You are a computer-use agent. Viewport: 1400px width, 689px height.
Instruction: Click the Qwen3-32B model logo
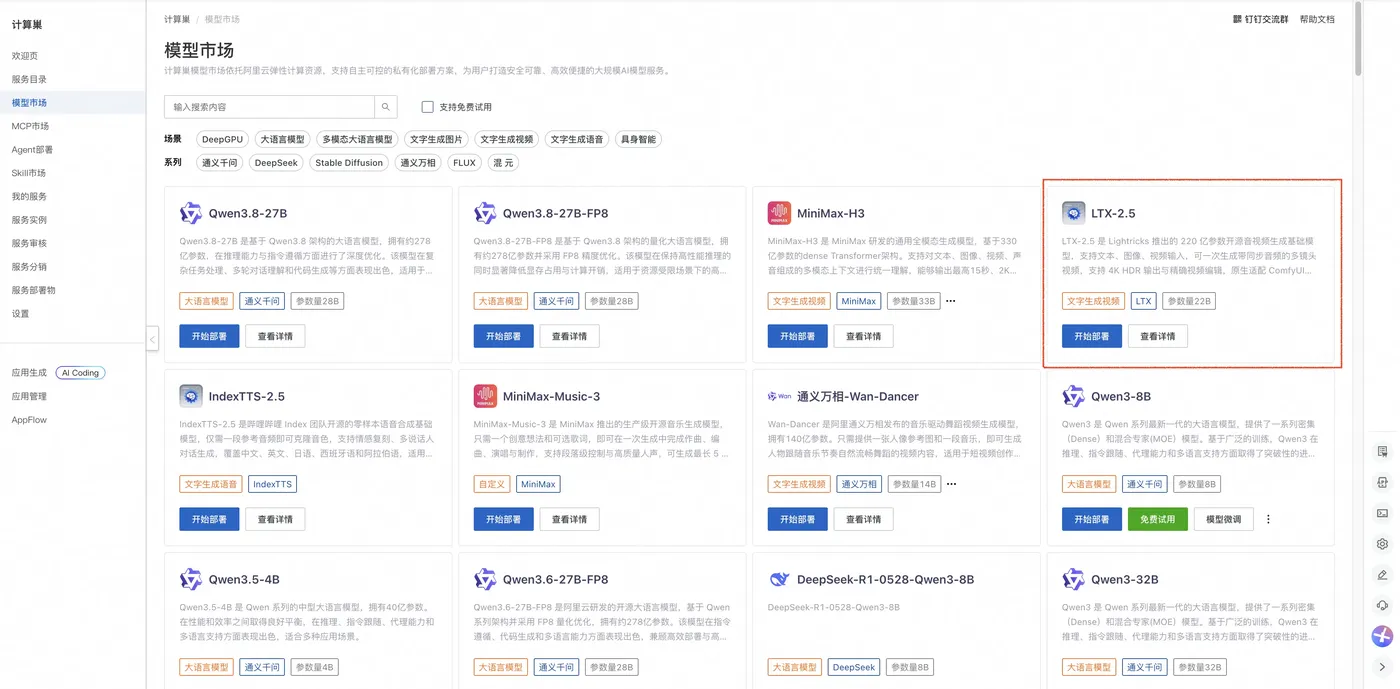1073,579
